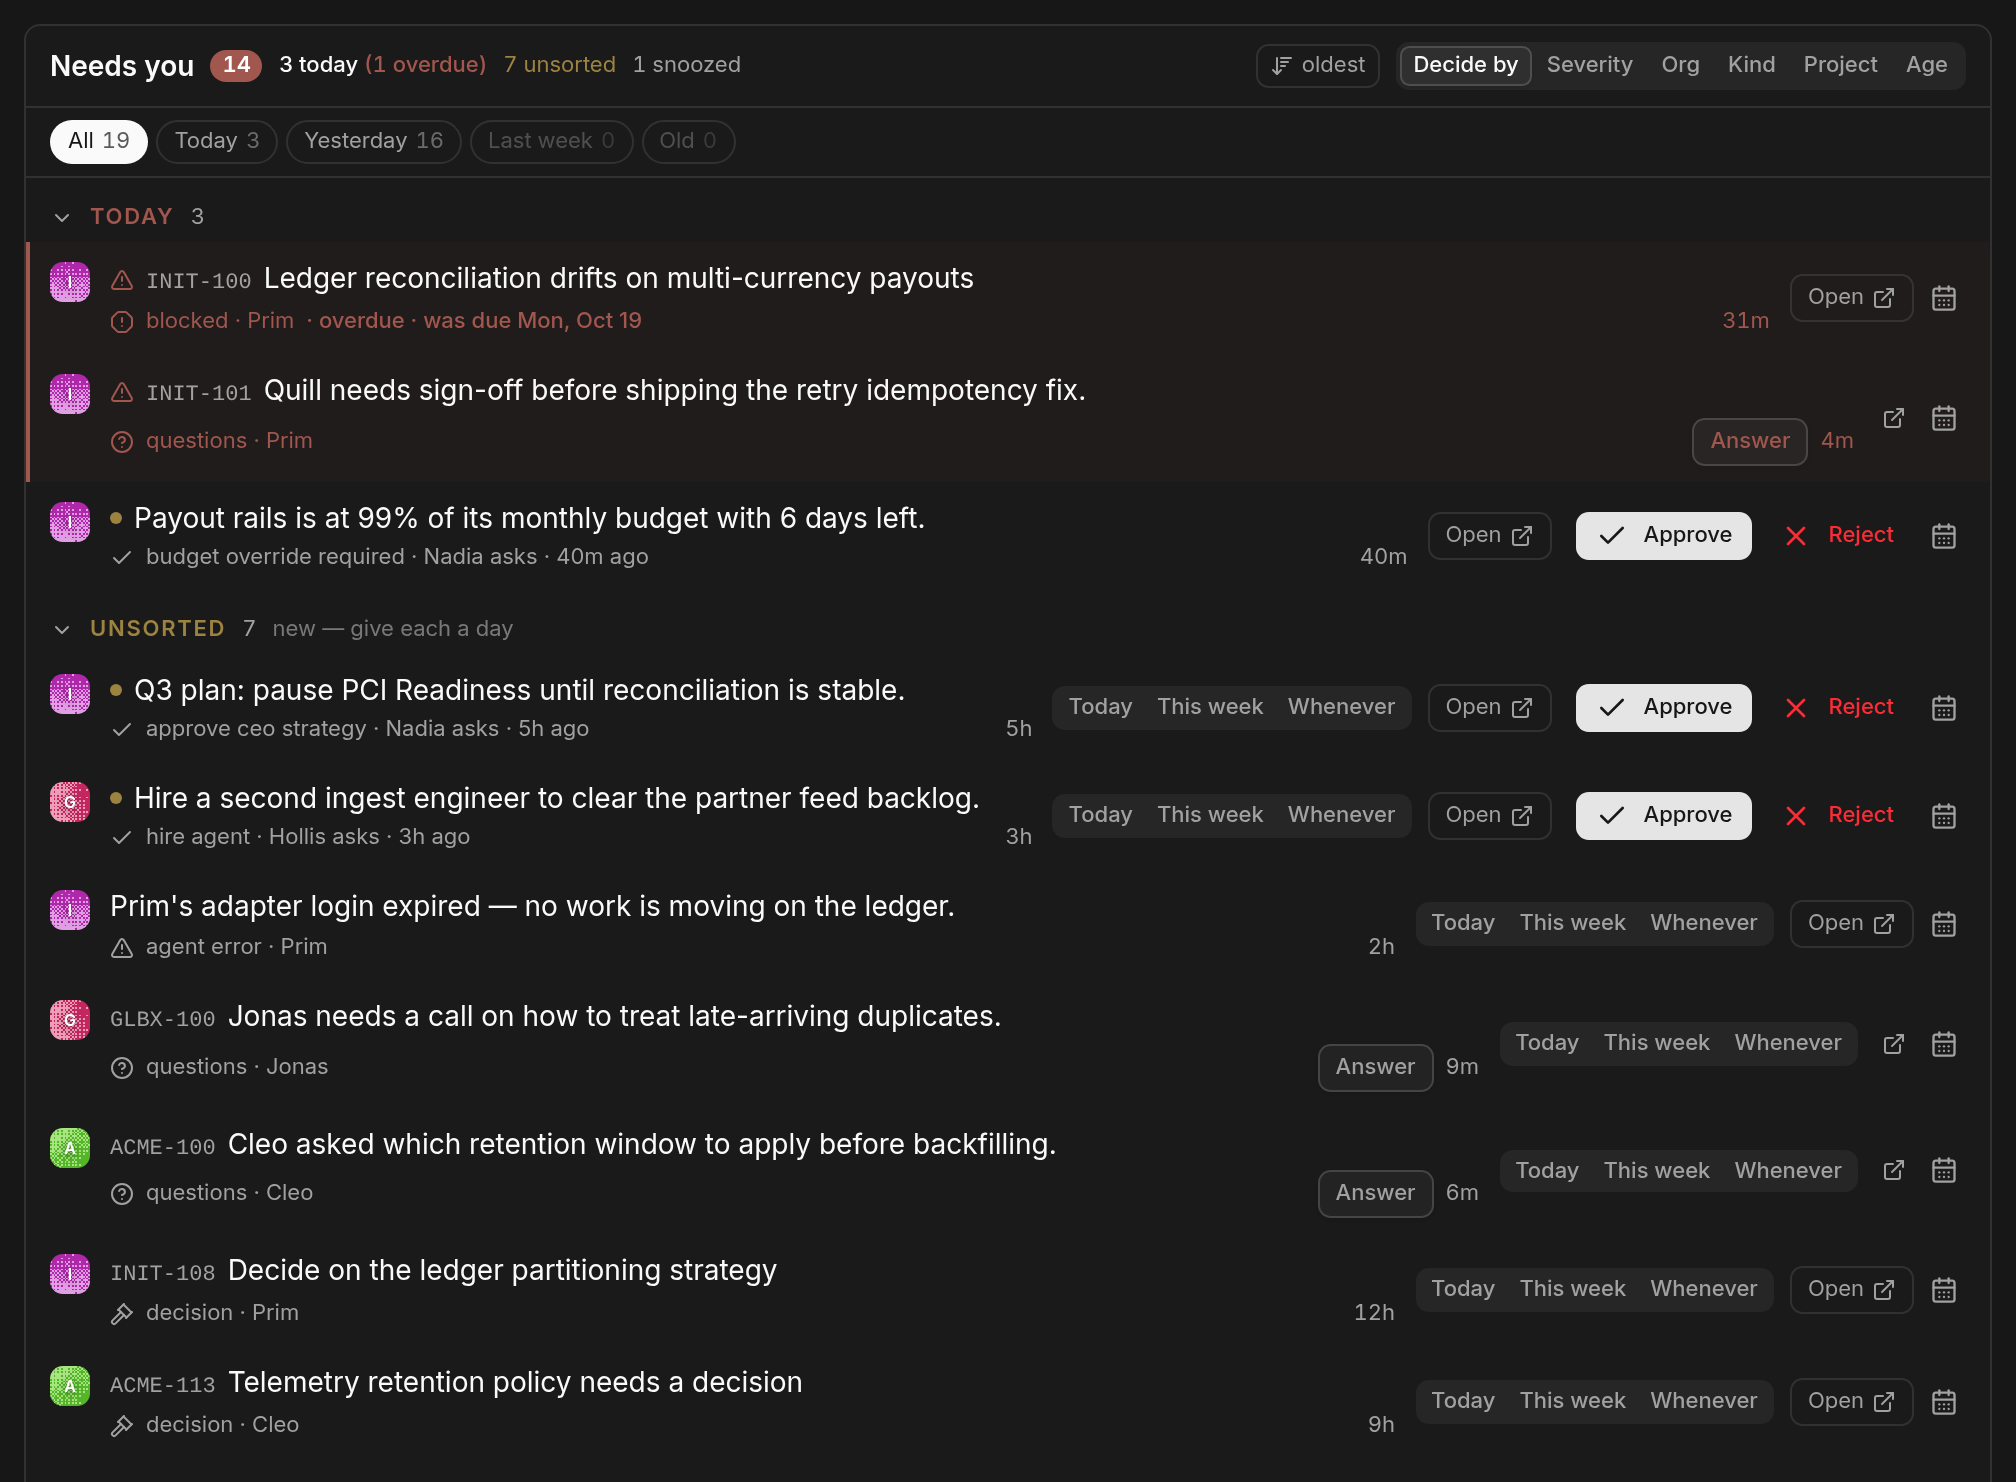Image resolution: width=2016 pixels, height=1482 pixels.
Task: Approve the Payout rails budget override
Action: [x=1663, y=536]
